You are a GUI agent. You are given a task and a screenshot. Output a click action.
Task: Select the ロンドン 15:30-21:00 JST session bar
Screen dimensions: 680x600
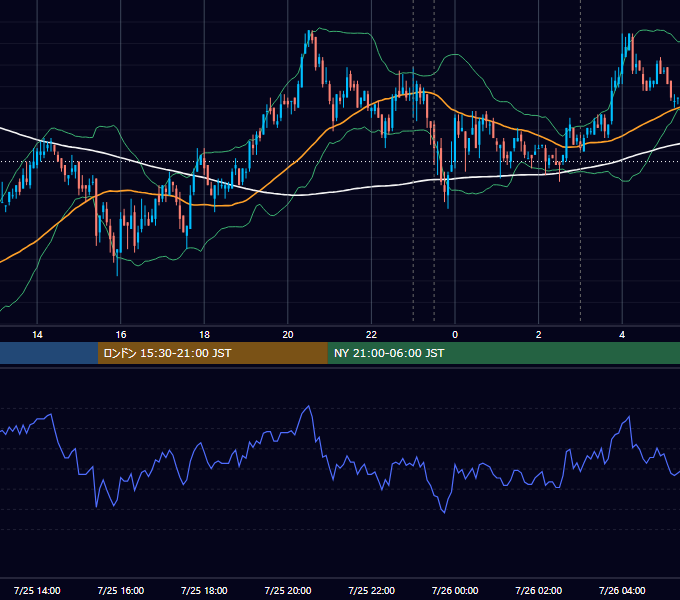click(x=212, y=353)
